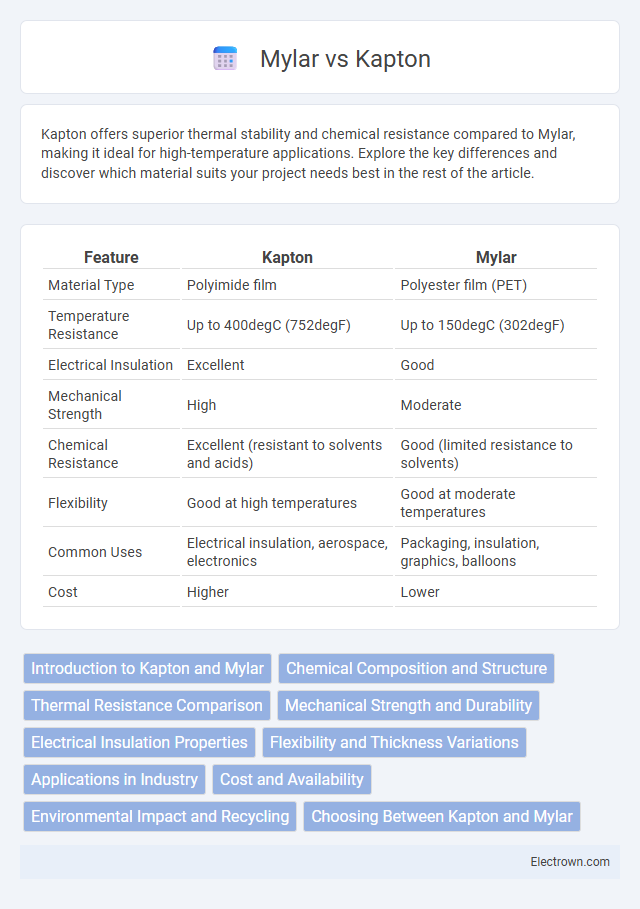
Task: Click the Temperature Resistance row label
Action: pyautogui.click(x=89, y=325)
